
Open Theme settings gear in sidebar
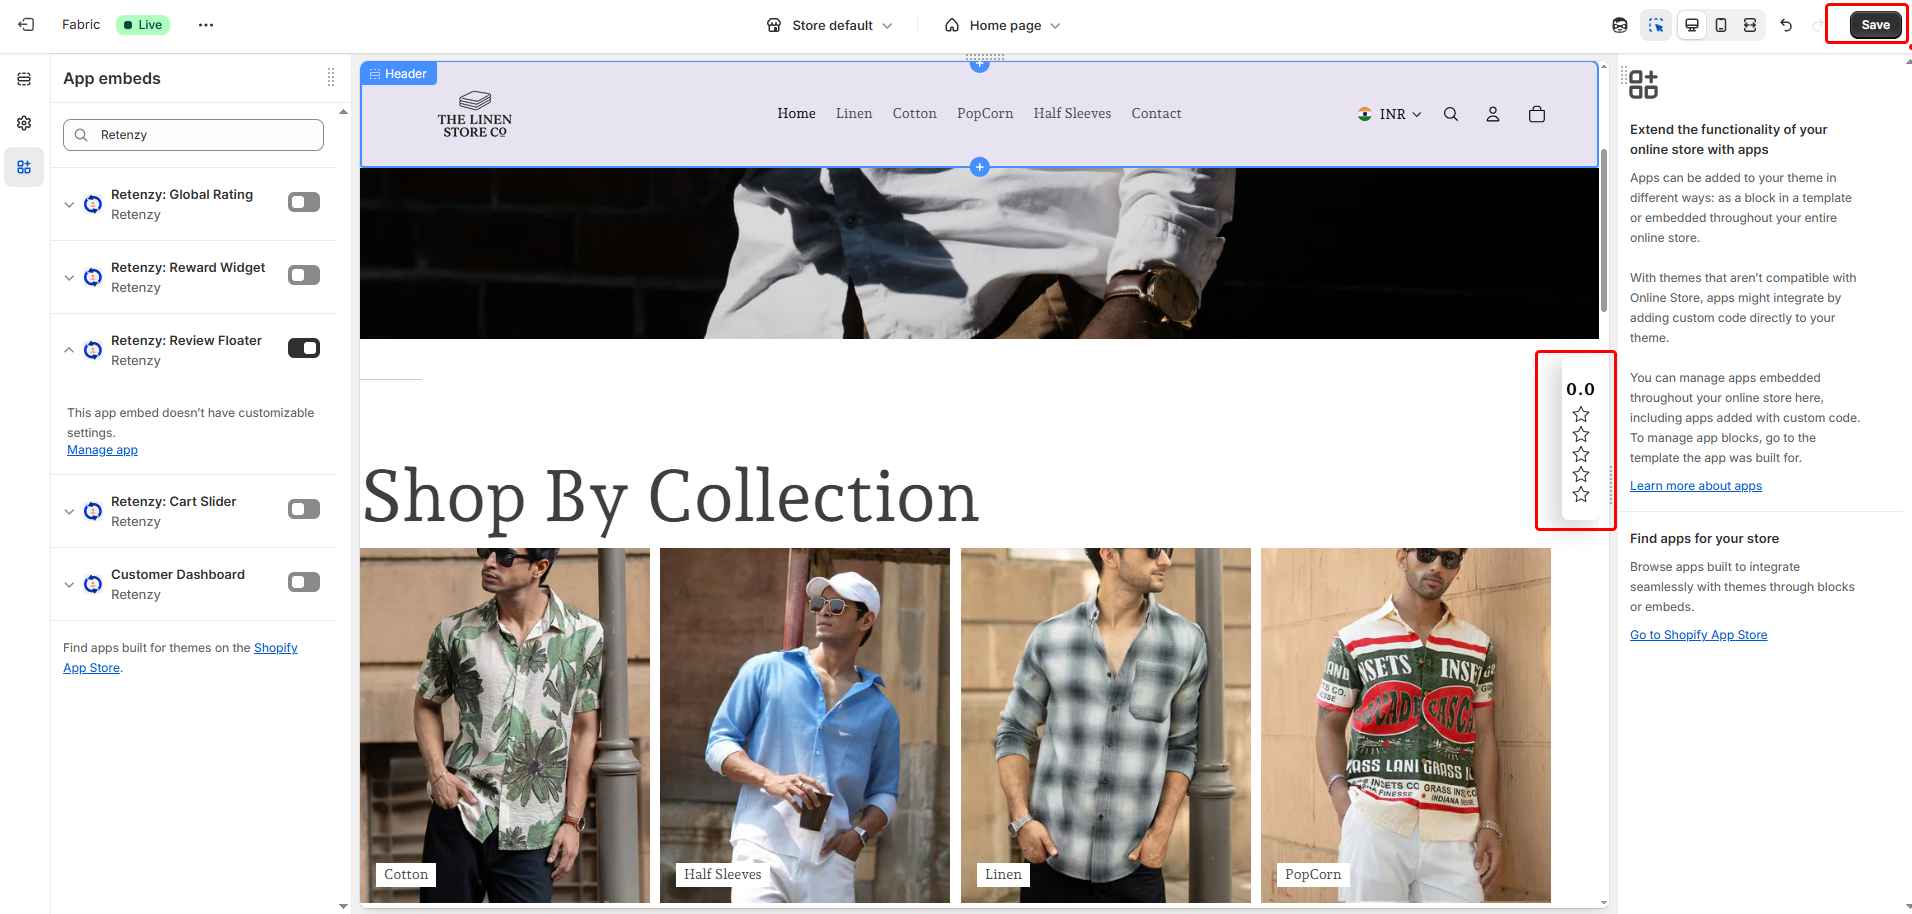click(24, 123)
